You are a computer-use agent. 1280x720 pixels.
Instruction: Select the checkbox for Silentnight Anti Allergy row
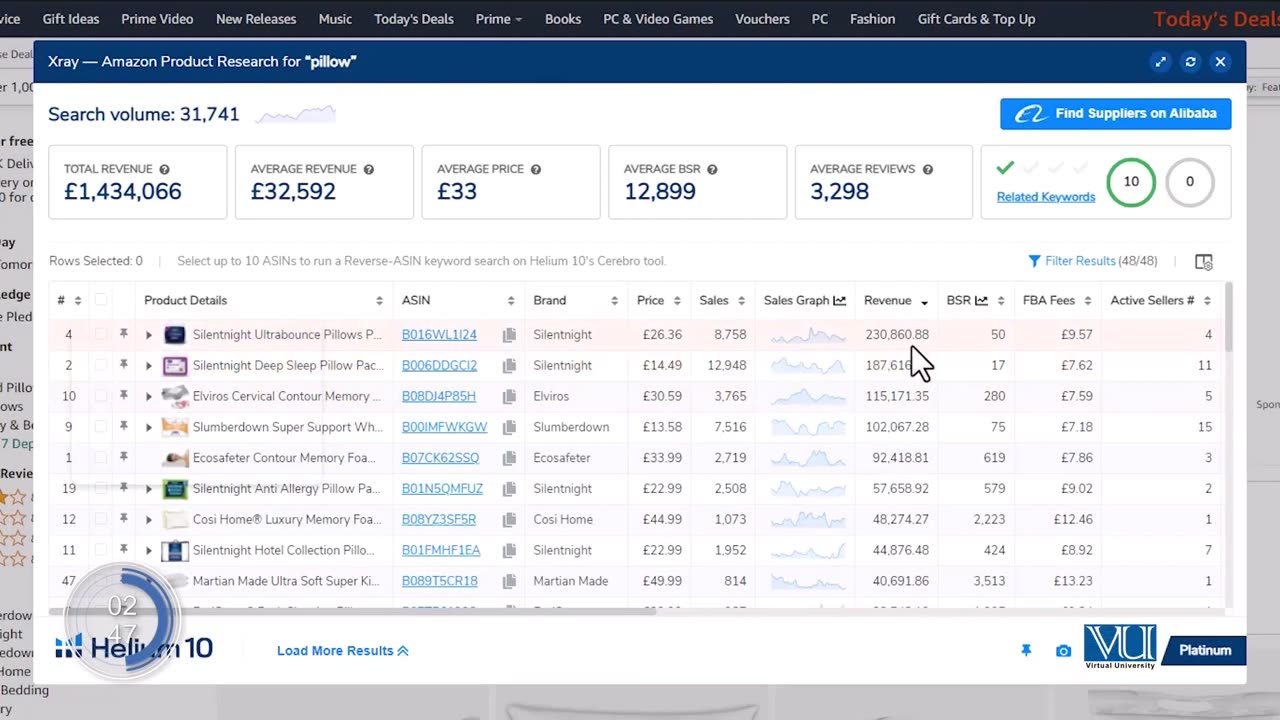pos(101,489)
